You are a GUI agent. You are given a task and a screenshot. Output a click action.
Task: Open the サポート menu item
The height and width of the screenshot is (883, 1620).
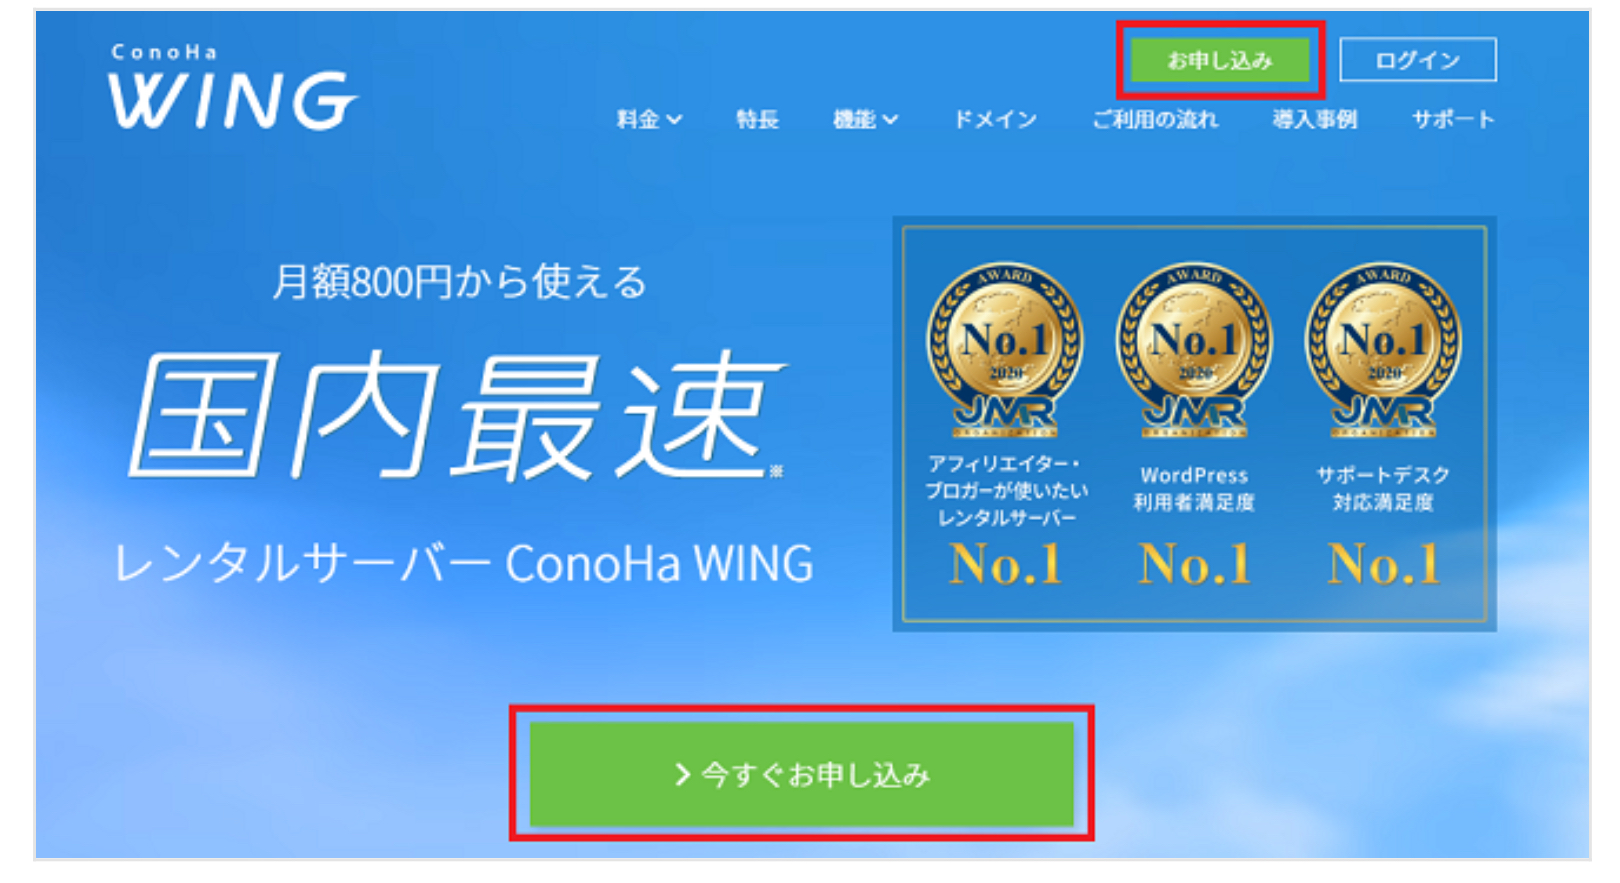[x=1453, y=119]
